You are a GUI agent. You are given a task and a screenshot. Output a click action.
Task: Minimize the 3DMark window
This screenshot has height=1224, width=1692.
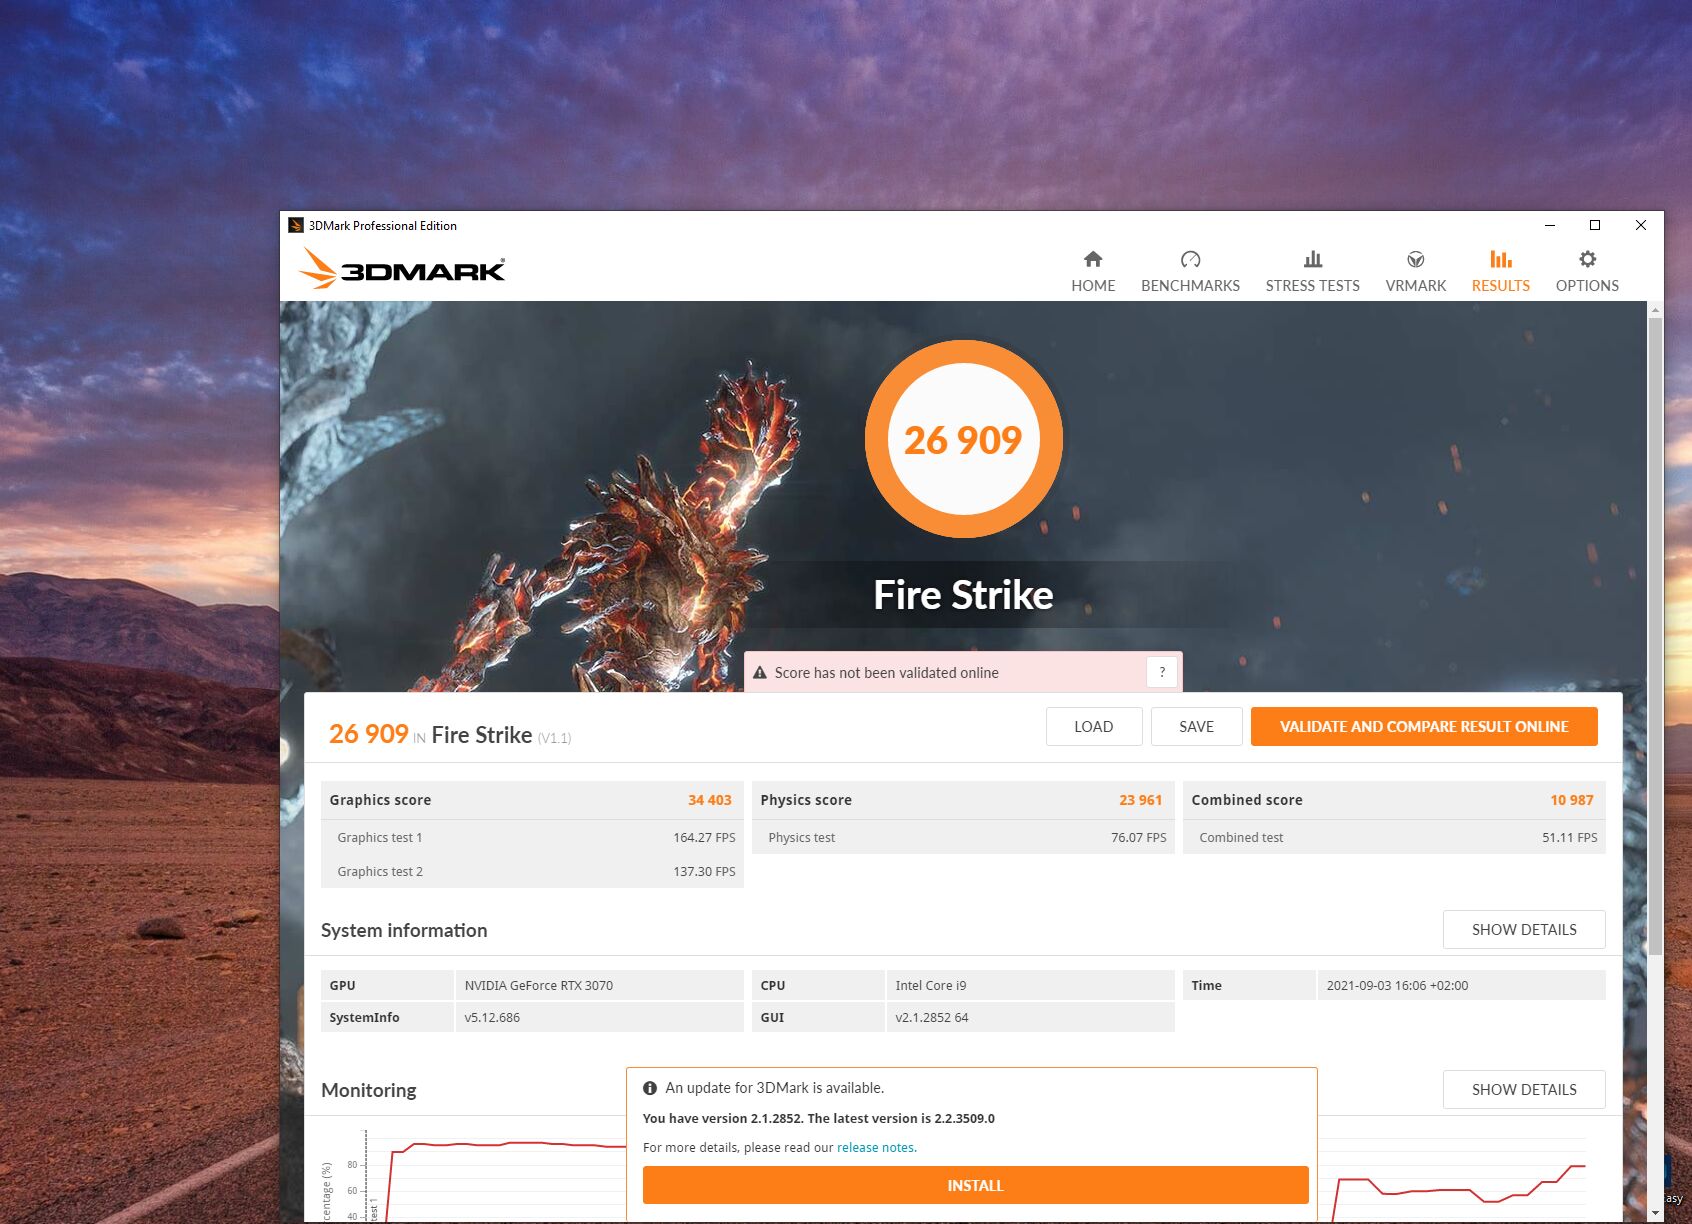point(1550,225)
